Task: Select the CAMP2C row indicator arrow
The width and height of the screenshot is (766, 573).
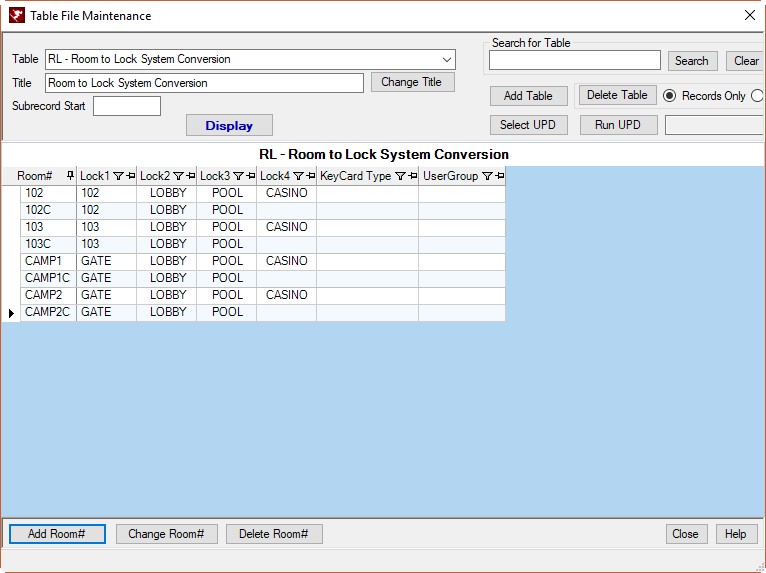Action: (x=11, y=313)
